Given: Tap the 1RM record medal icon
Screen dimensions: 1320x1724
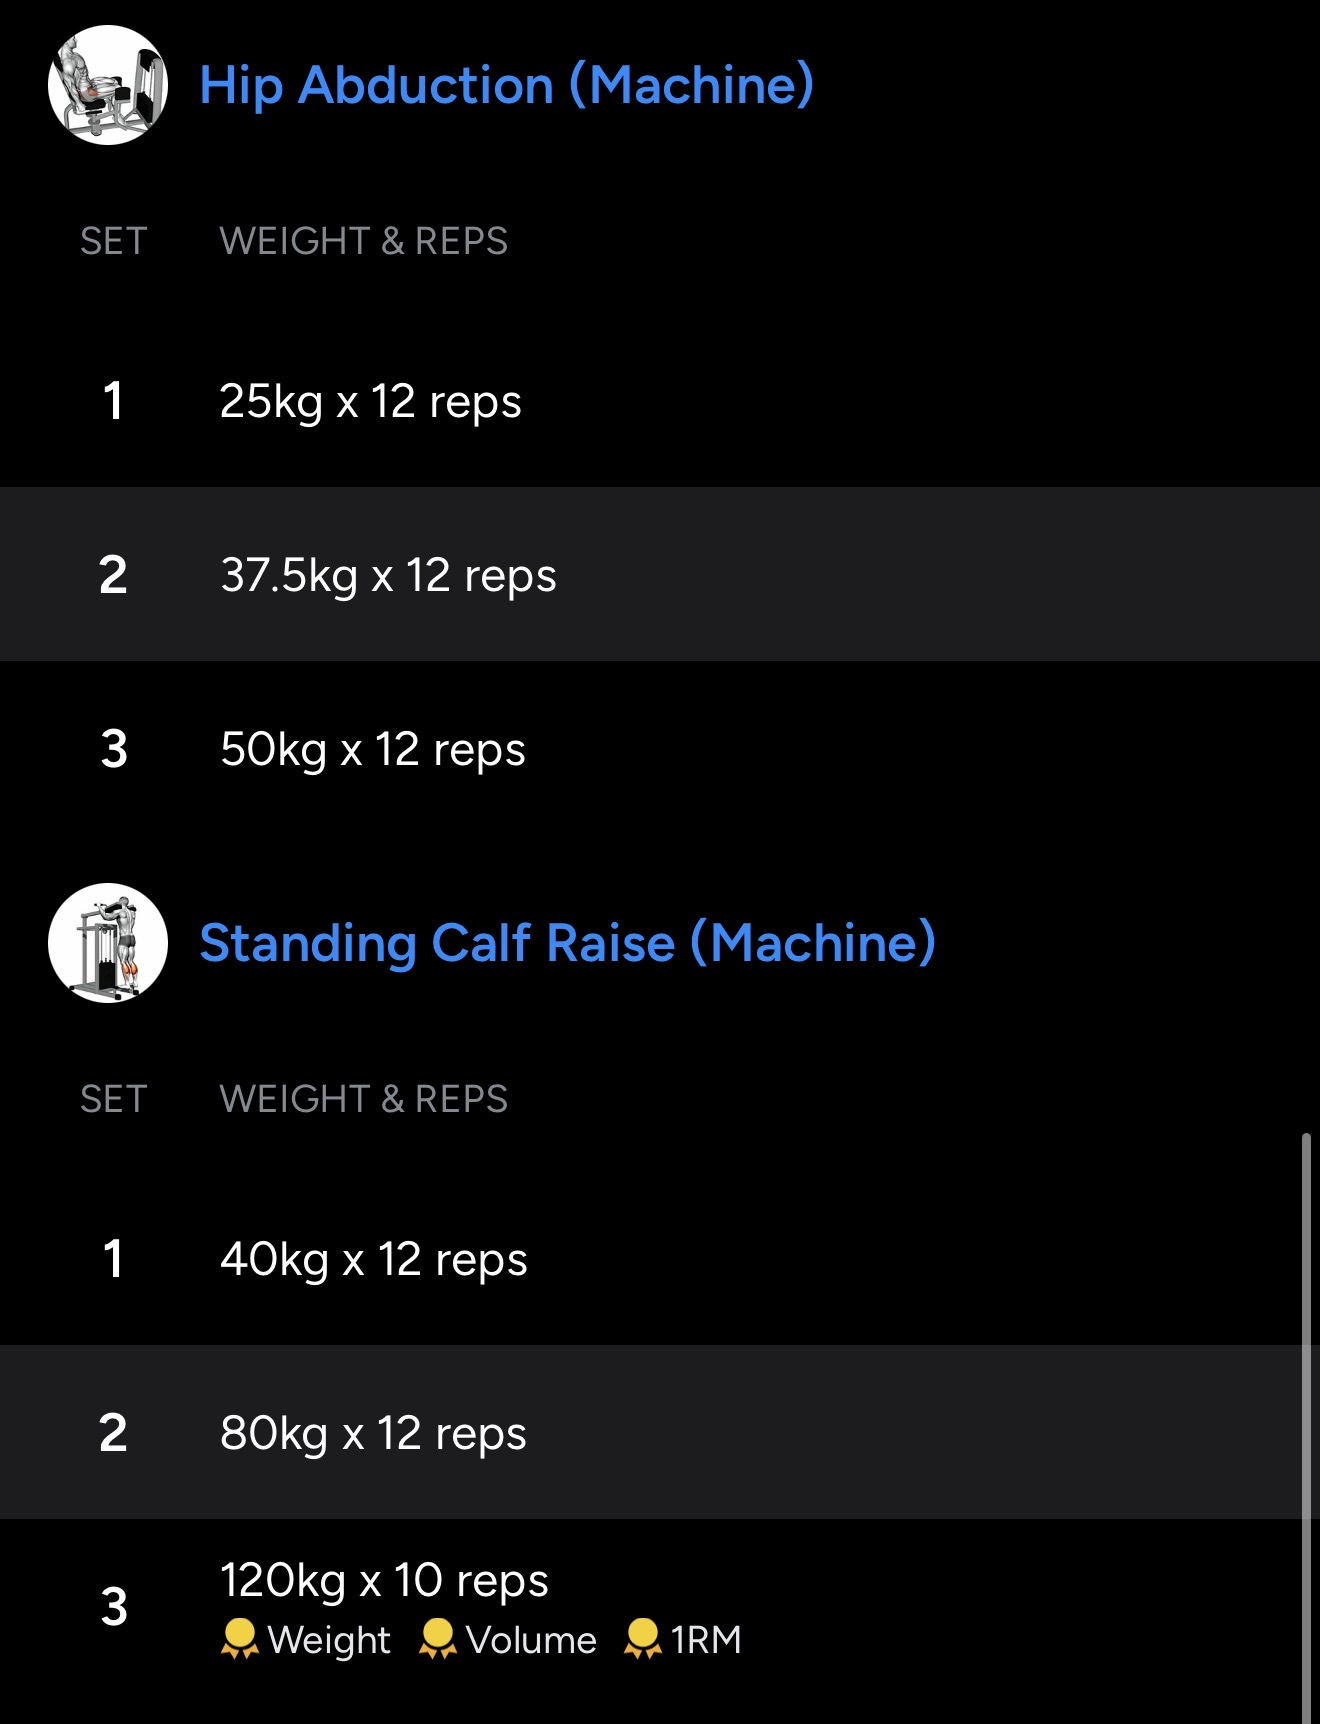Looking at the screenshot, I should [642, 1639].
